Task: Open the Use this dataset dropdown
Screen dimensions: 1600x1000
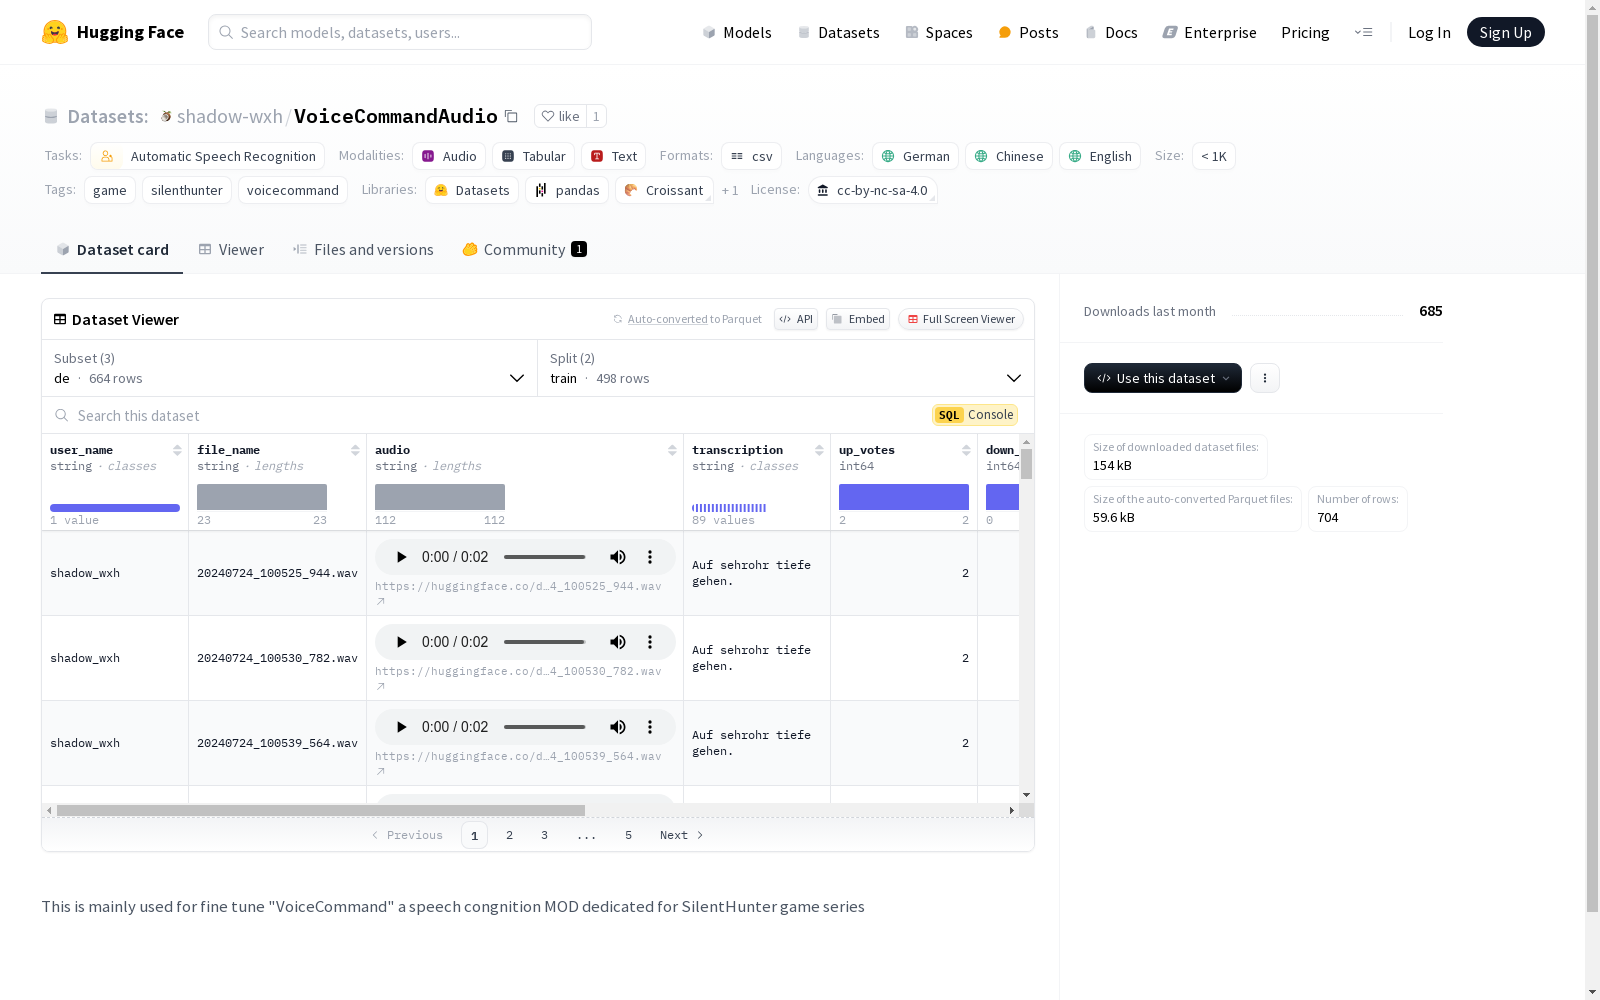Action: coord(1163,378)
